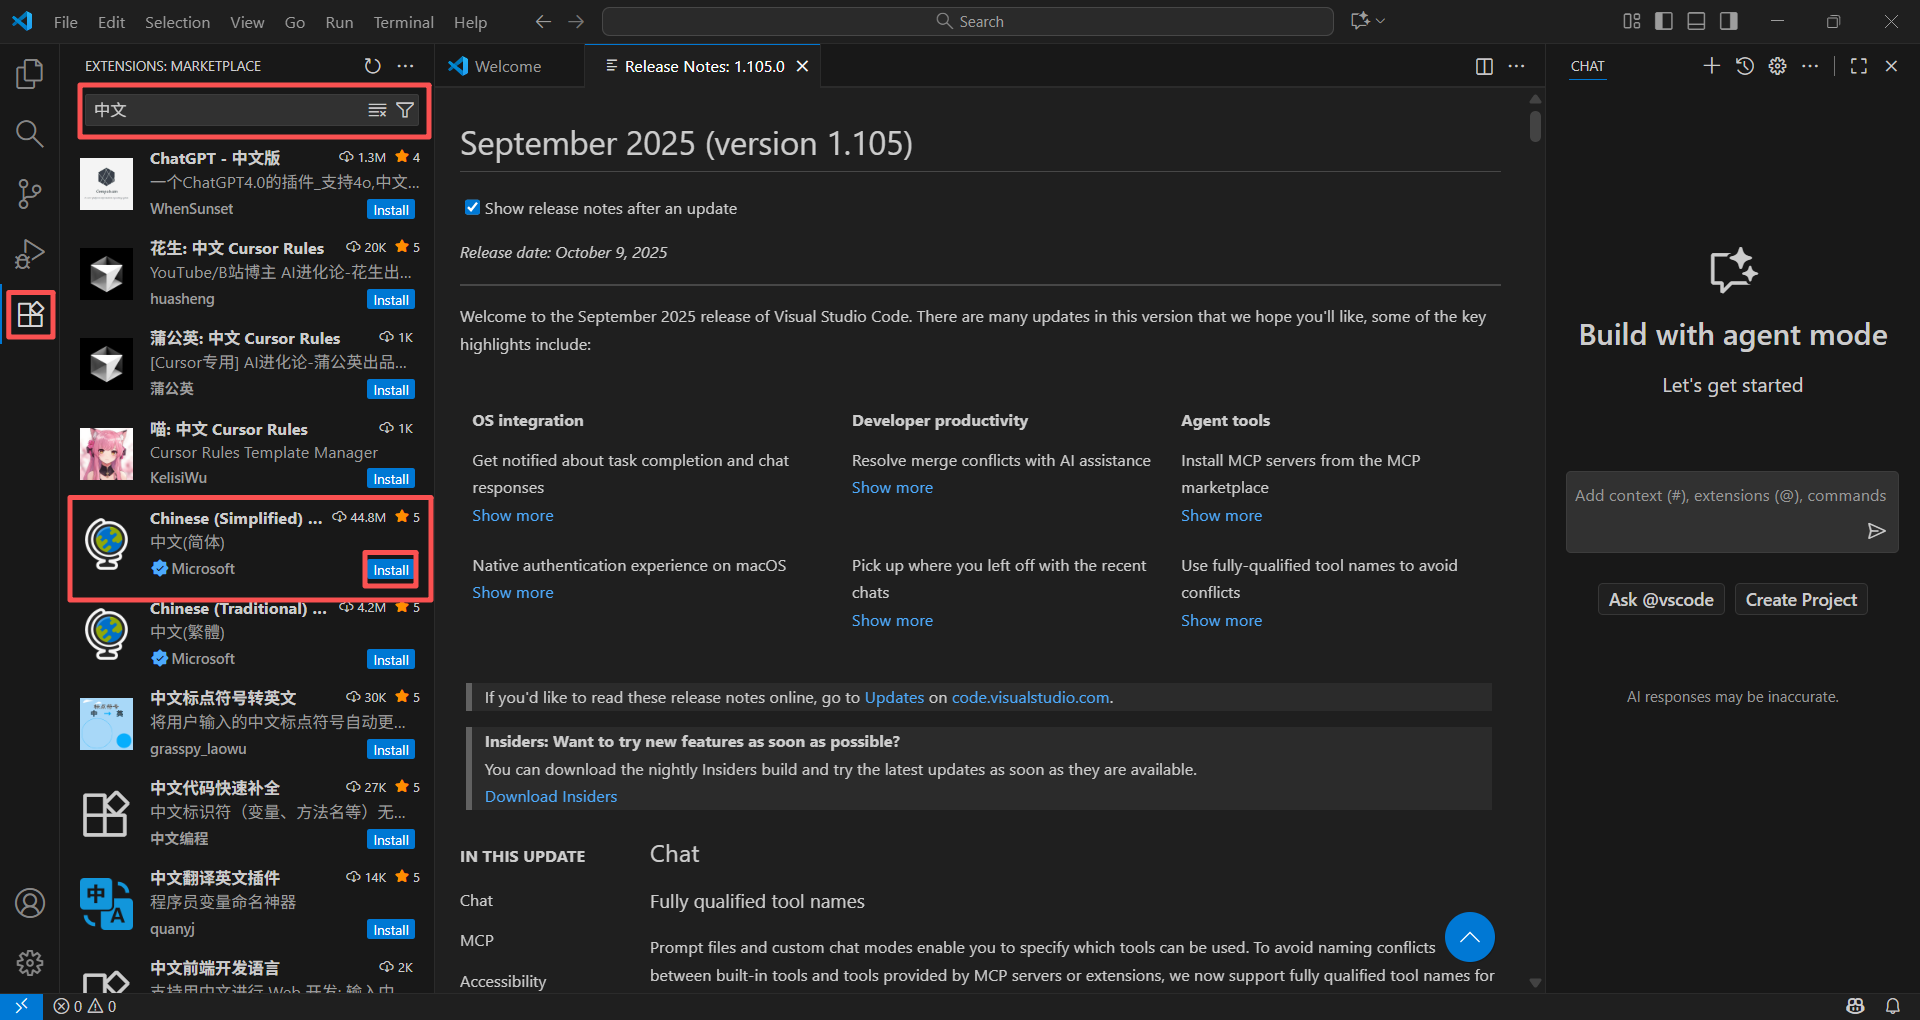Open the Selection menu
Screen dimensions: 1920x1020
[x=177, y=21]
